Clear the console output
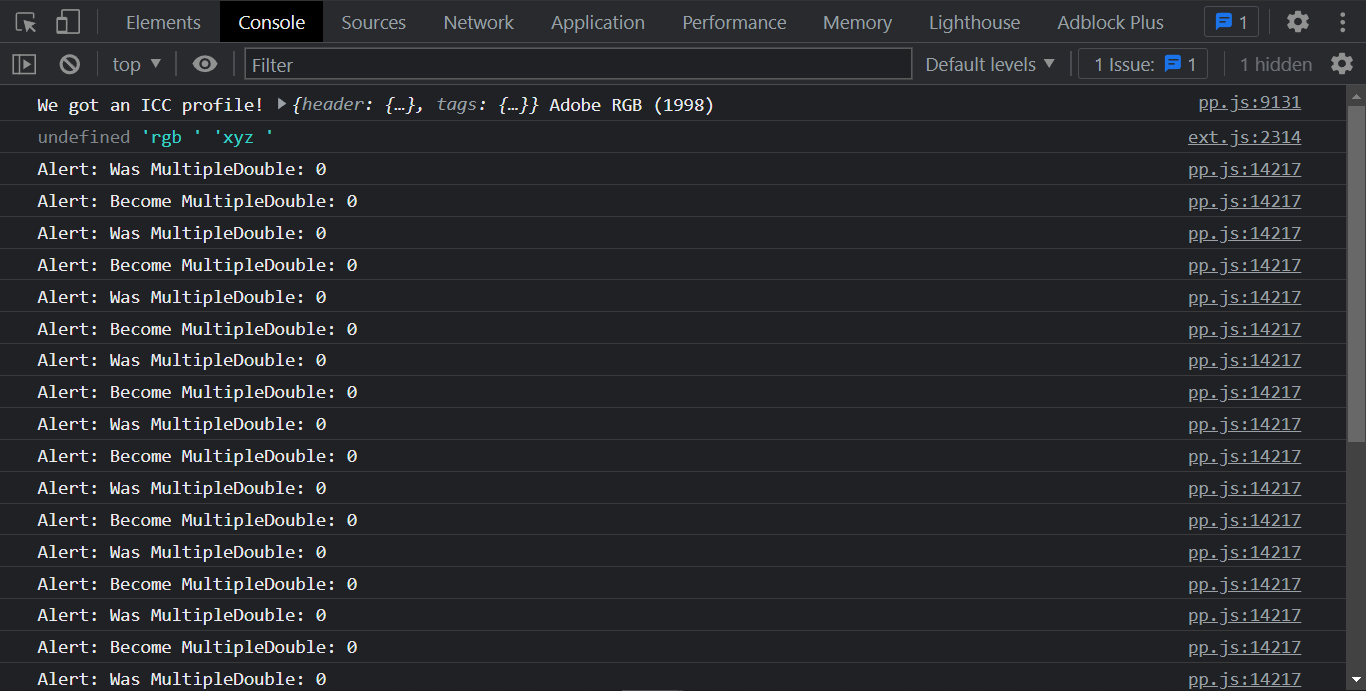 (x=68, y=63)
